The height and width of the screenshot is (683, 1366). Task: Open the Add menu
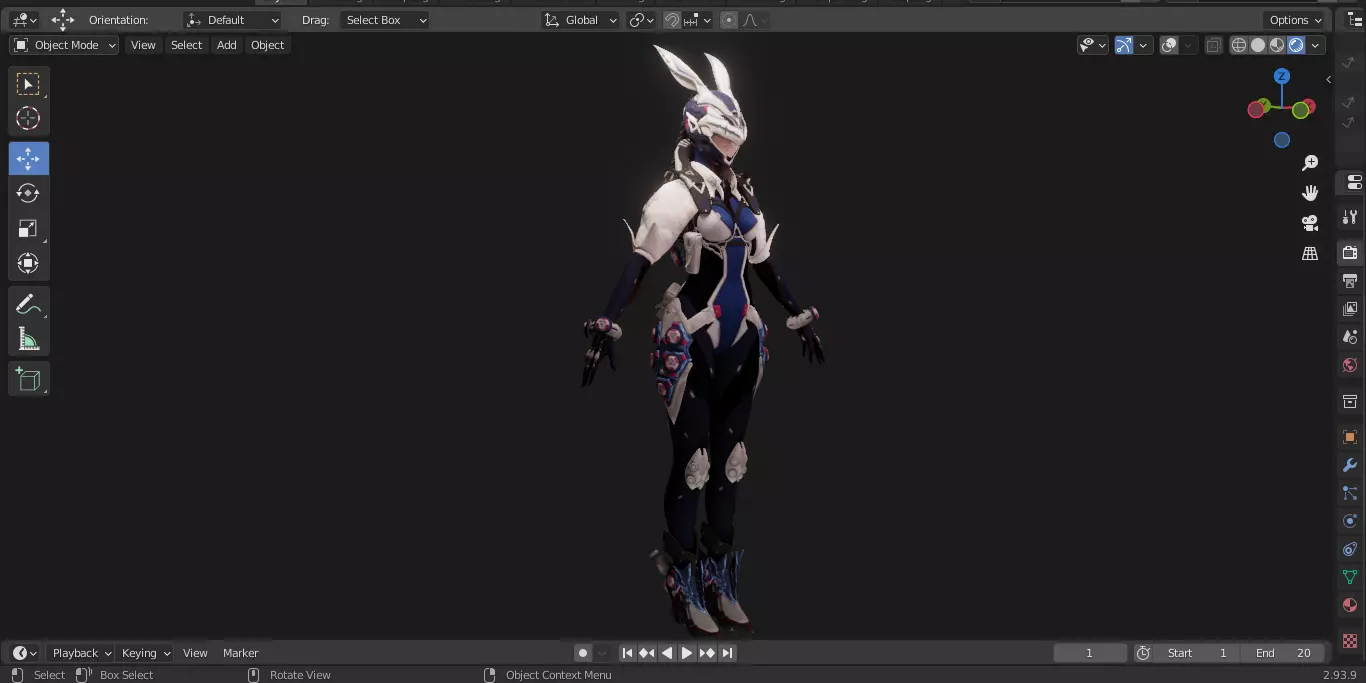[227, 45]
